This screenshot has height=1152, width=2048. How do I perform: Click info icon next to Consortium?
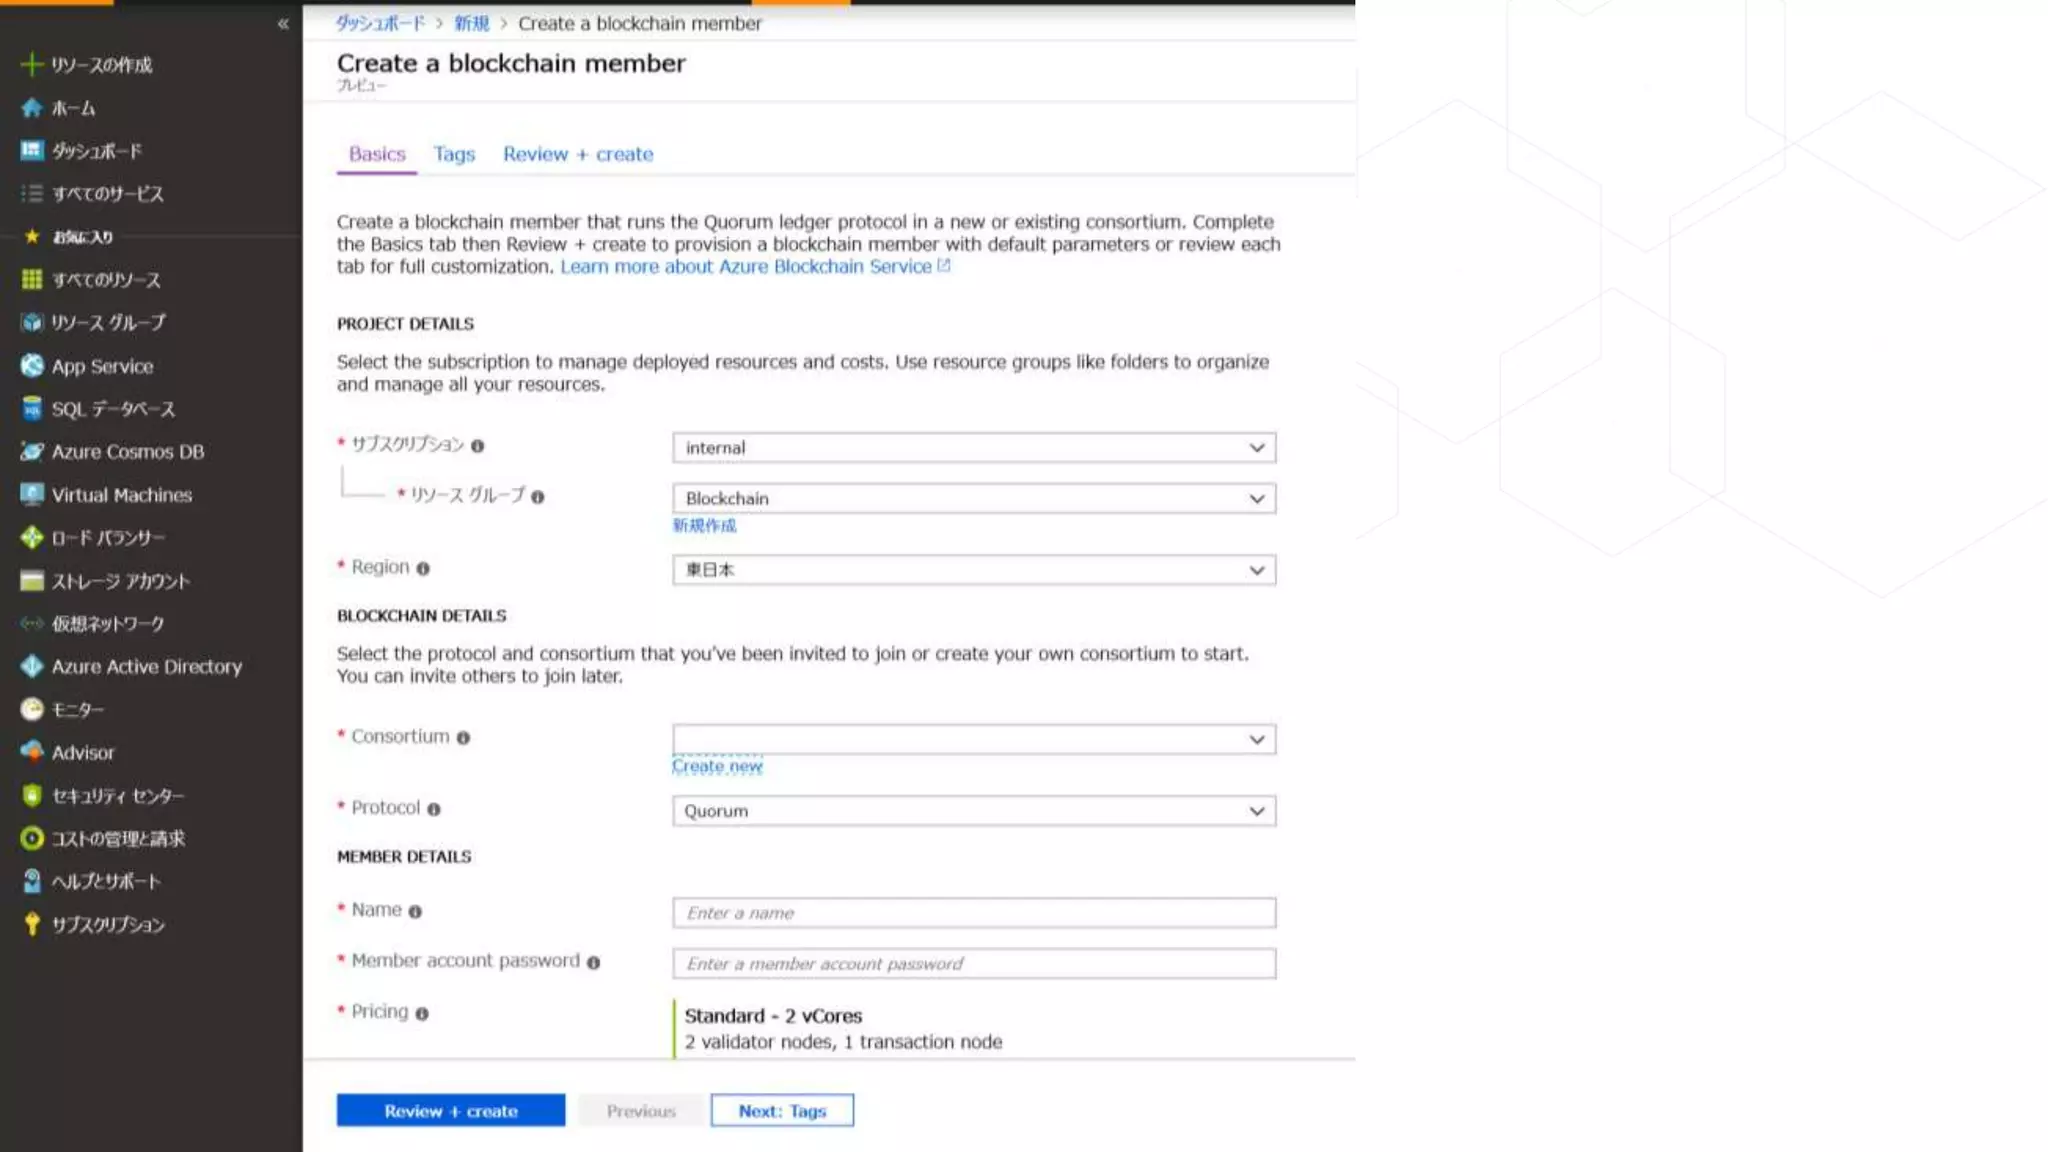463,738
